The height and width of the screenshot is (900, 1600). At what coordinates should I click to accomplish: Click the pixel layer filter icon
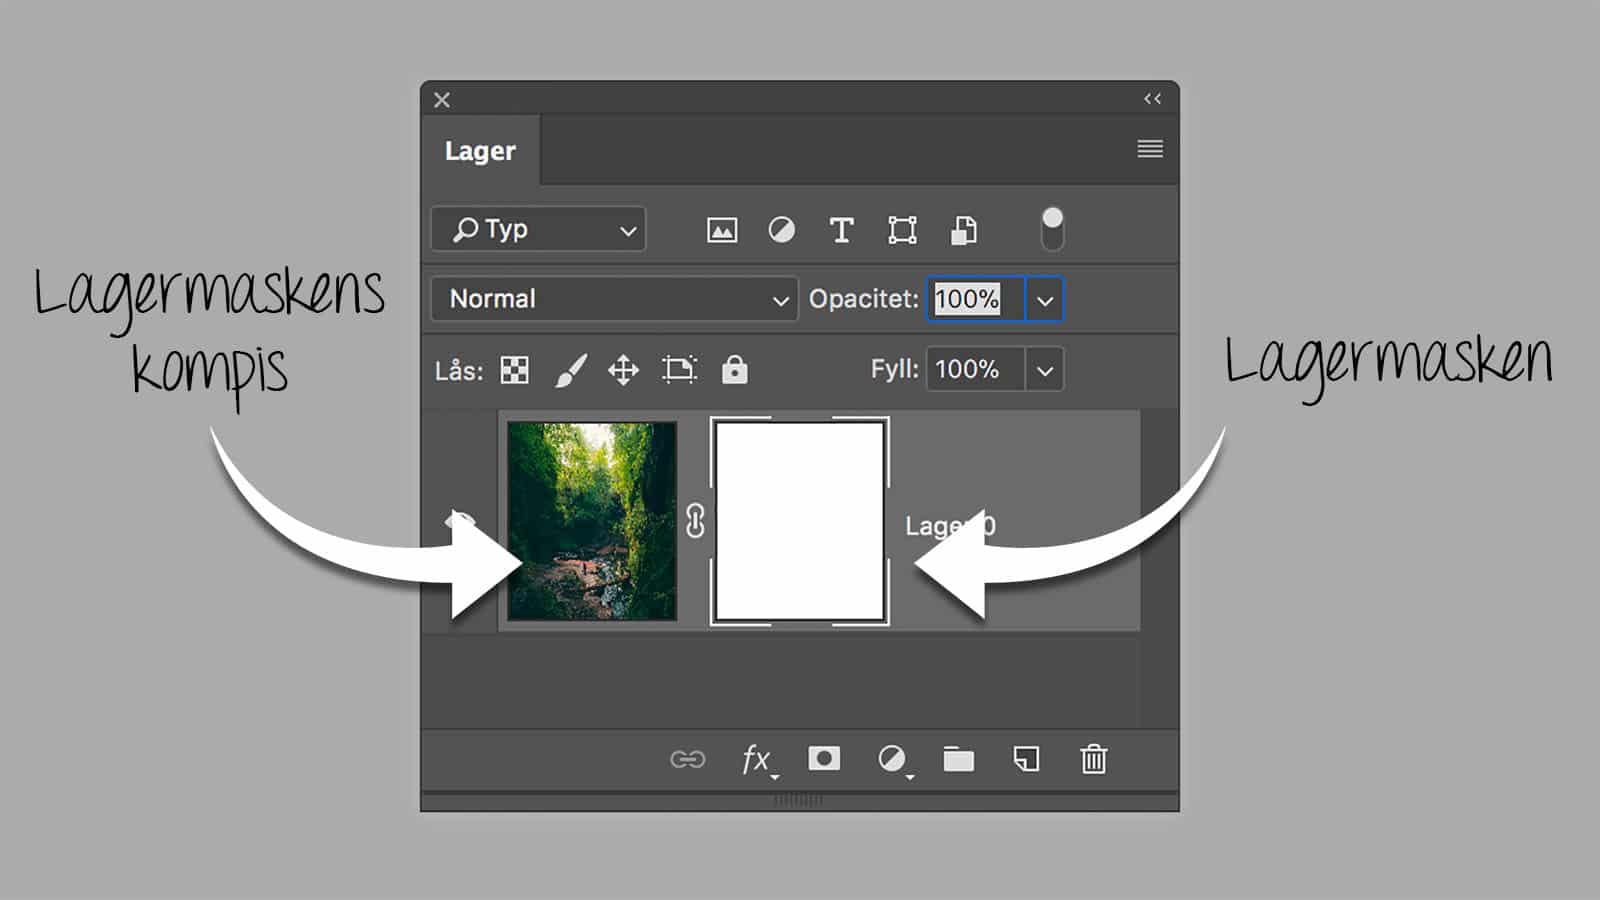tap(721, 230)
